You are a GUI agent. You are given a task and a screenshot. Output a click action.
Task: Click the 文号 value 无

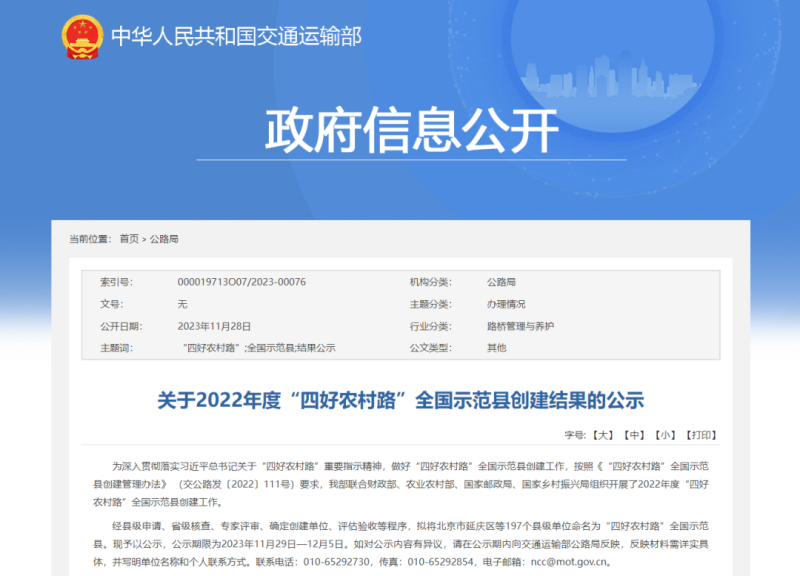tap(182, 304)
